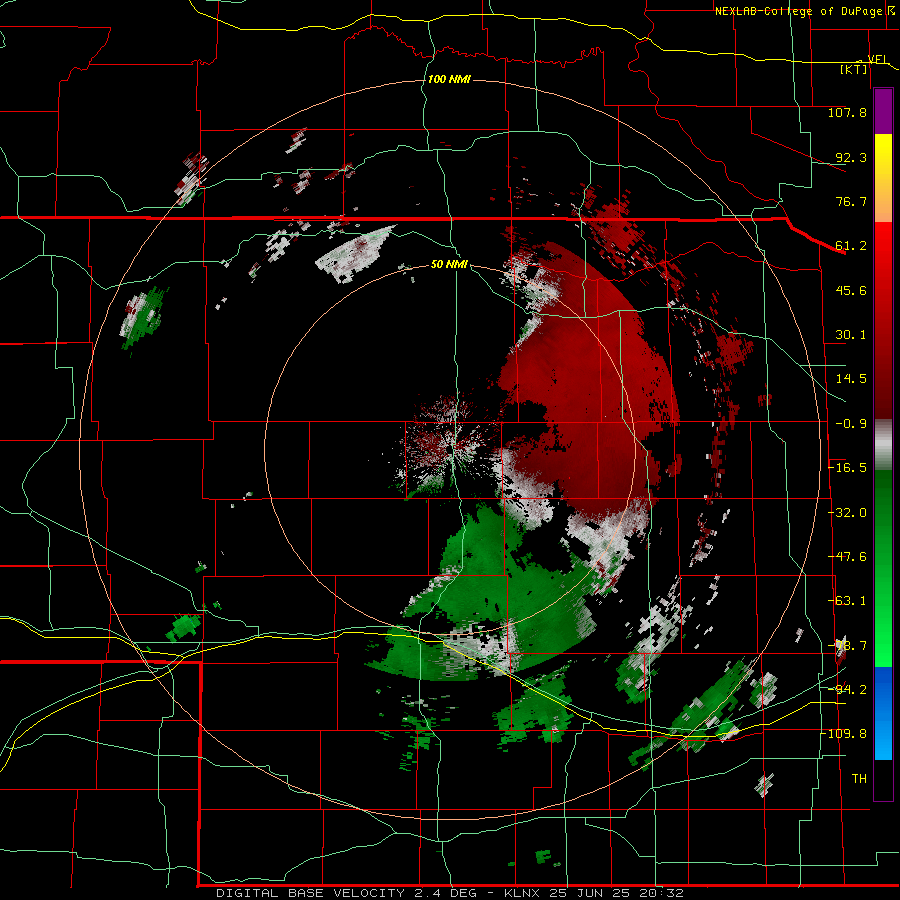The width and height of the screenshot is (900, 900).
Task: Click the KLNX station identifier in caption
Action: click(522, 893)
